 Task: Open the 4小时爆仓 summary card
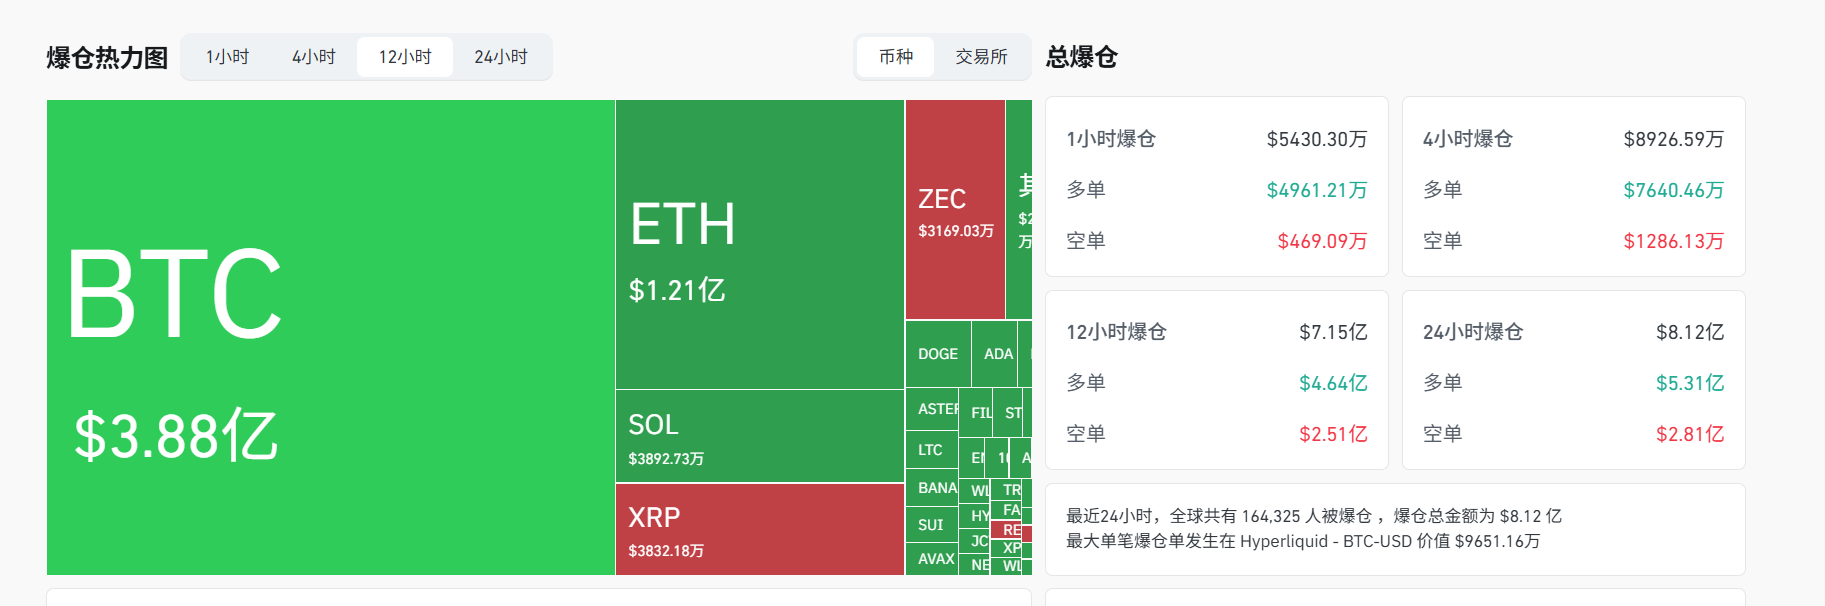click(1573, 187)
